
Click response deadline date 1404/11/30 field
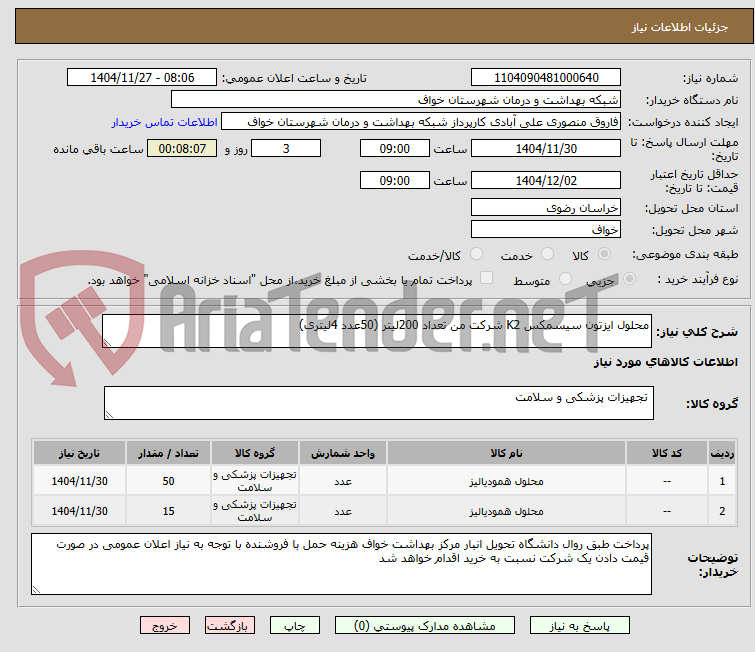tap(546, 148)
